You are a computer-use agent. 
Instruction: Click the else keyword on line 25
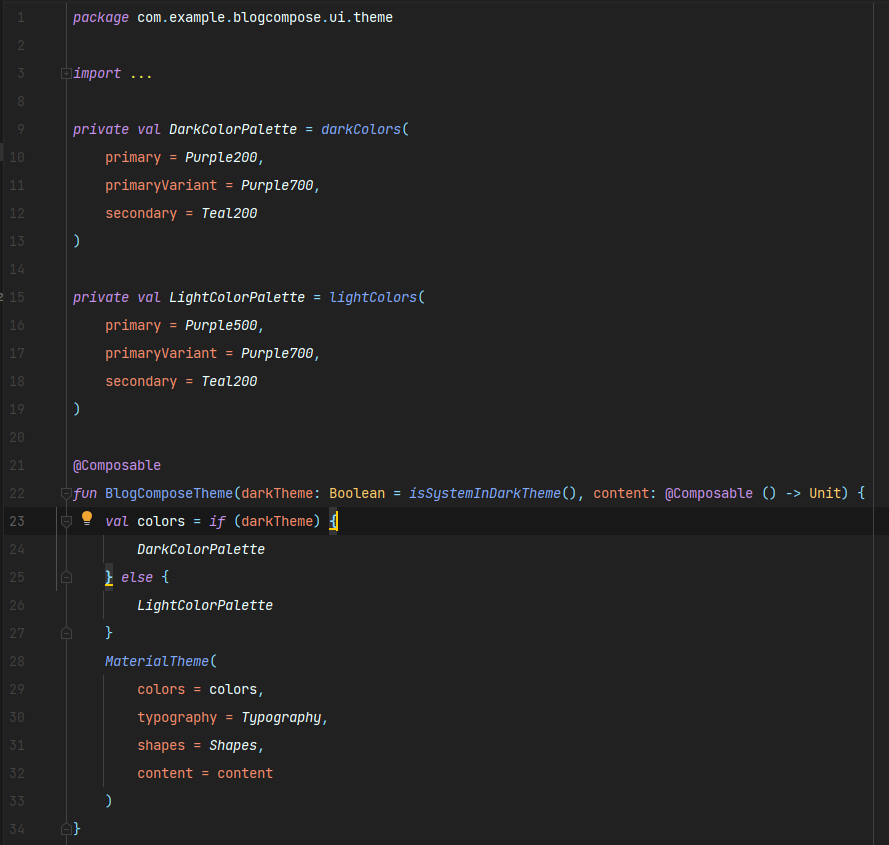coord(137,577)
